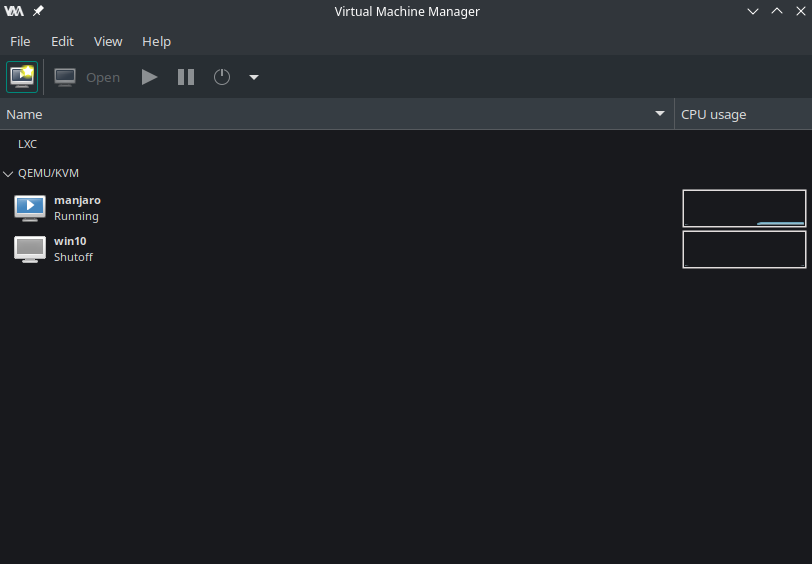Screen dimensions: 812x564
Task: Toggle the window pin icon
Action: coord(38,11)
